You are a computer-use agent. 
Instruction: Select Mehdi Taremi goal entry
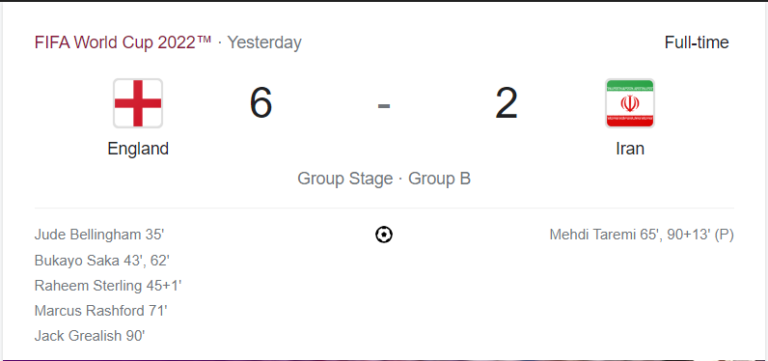click(x=642, y=235)
